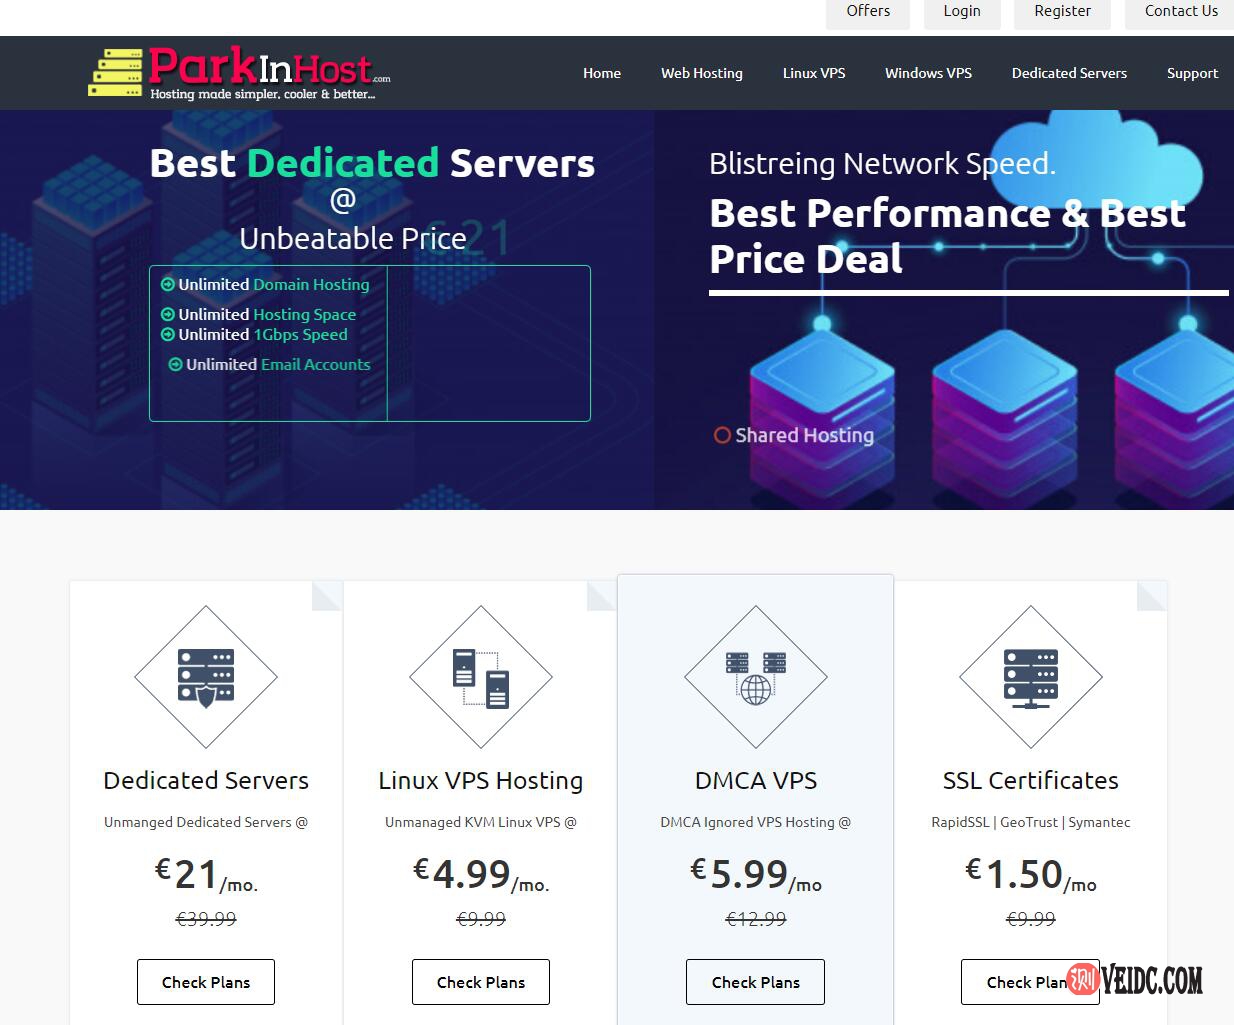Select the Dedicated Servers shield icon

pyautogui.click(x=205, y=676)
